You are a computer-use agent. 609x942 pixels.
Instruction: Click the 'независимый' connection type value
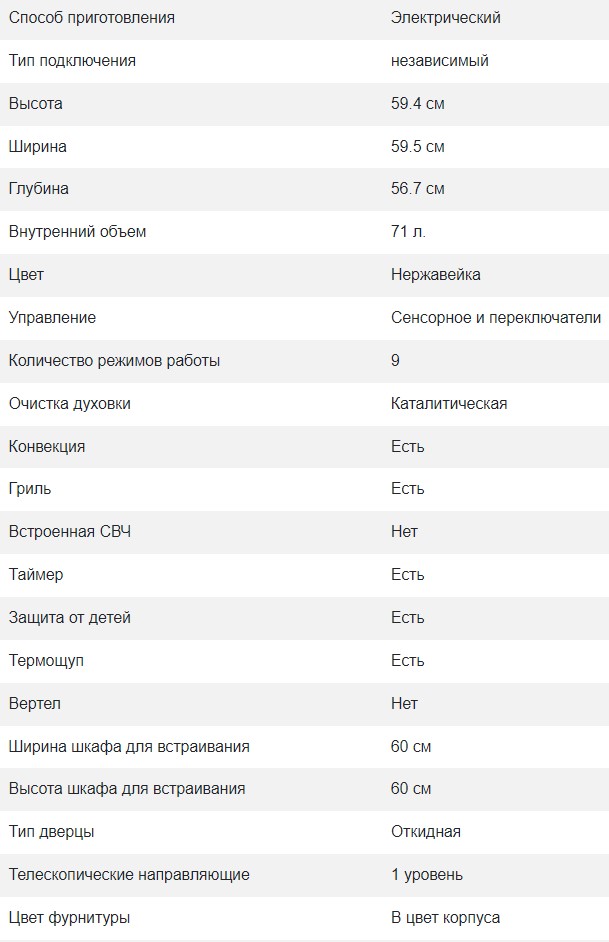(439, 61)
